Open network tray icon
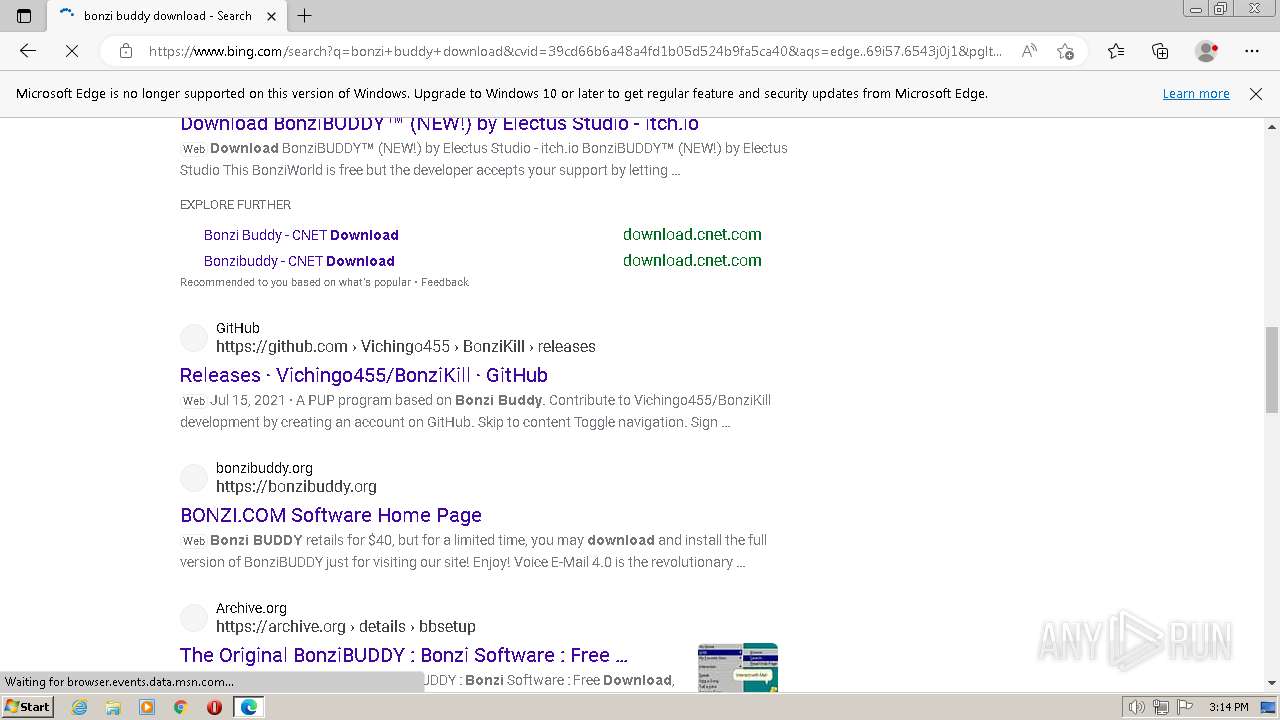 (x=1161, y=707)
